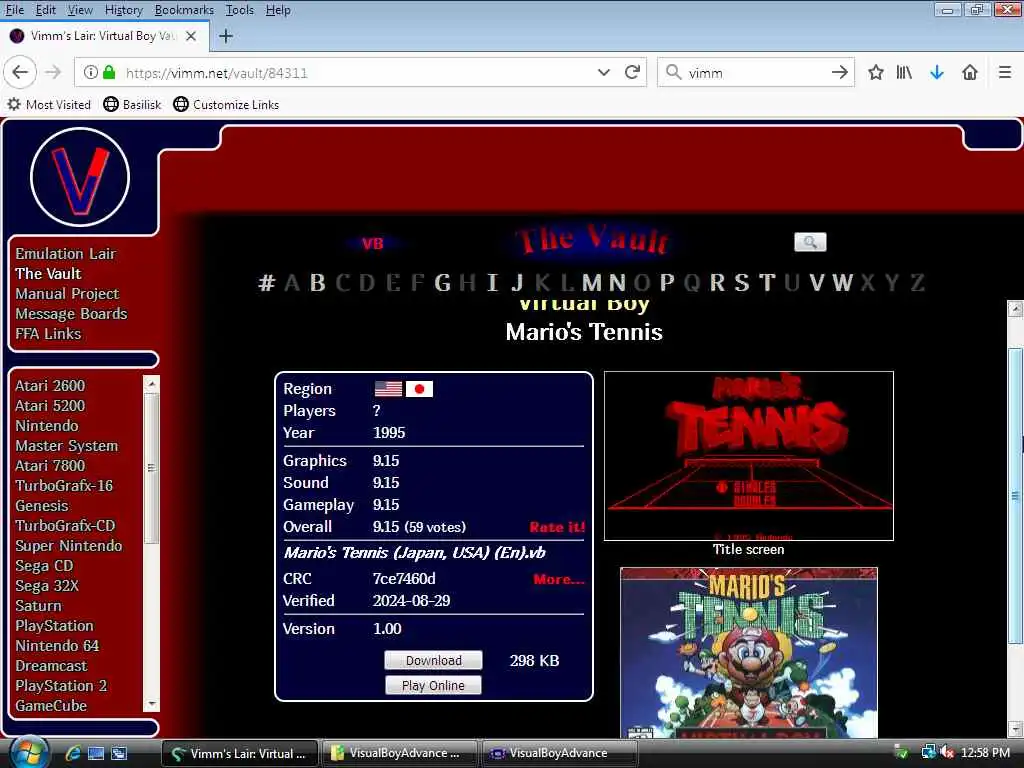Click the browser back arrow button

20,72
